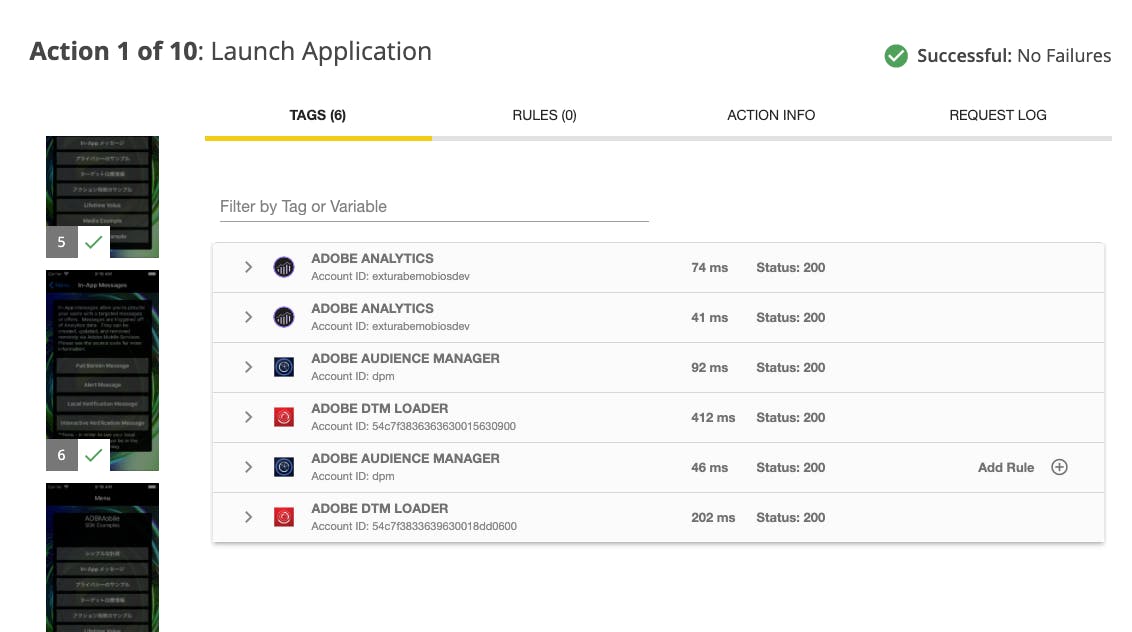Click Status: 200 in the 202 ms row
The height and width of the screenshot is (632, 1132).
pos(791,517)
